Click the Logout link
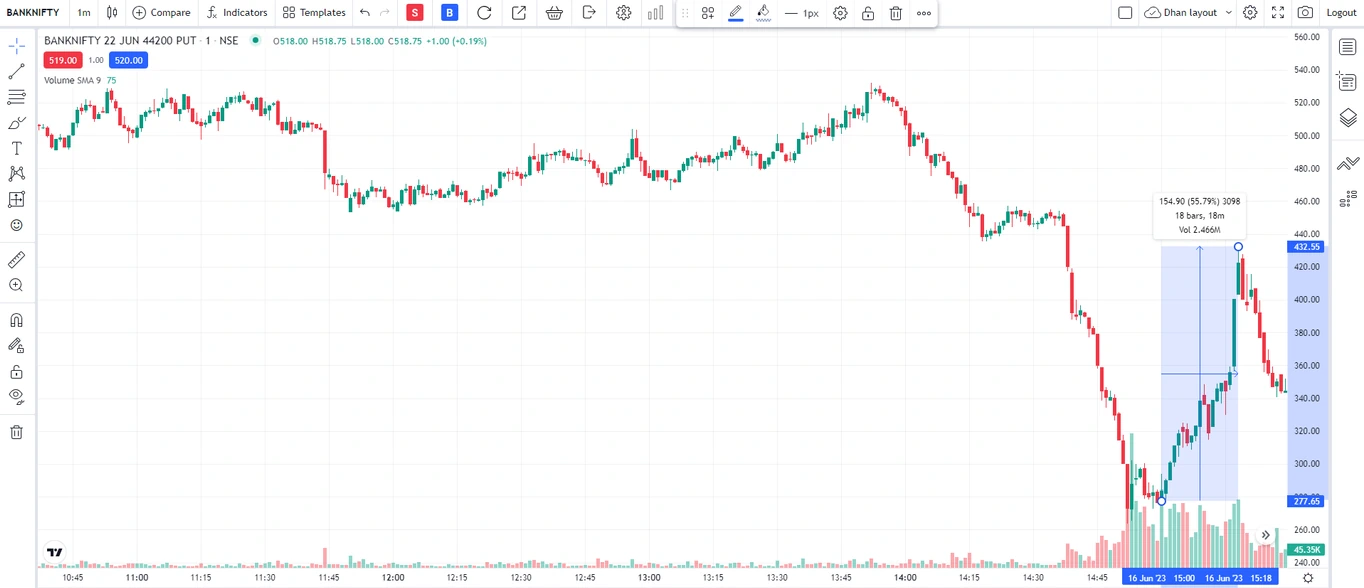The image size is (1364, 588). [x=1341, y=13]
